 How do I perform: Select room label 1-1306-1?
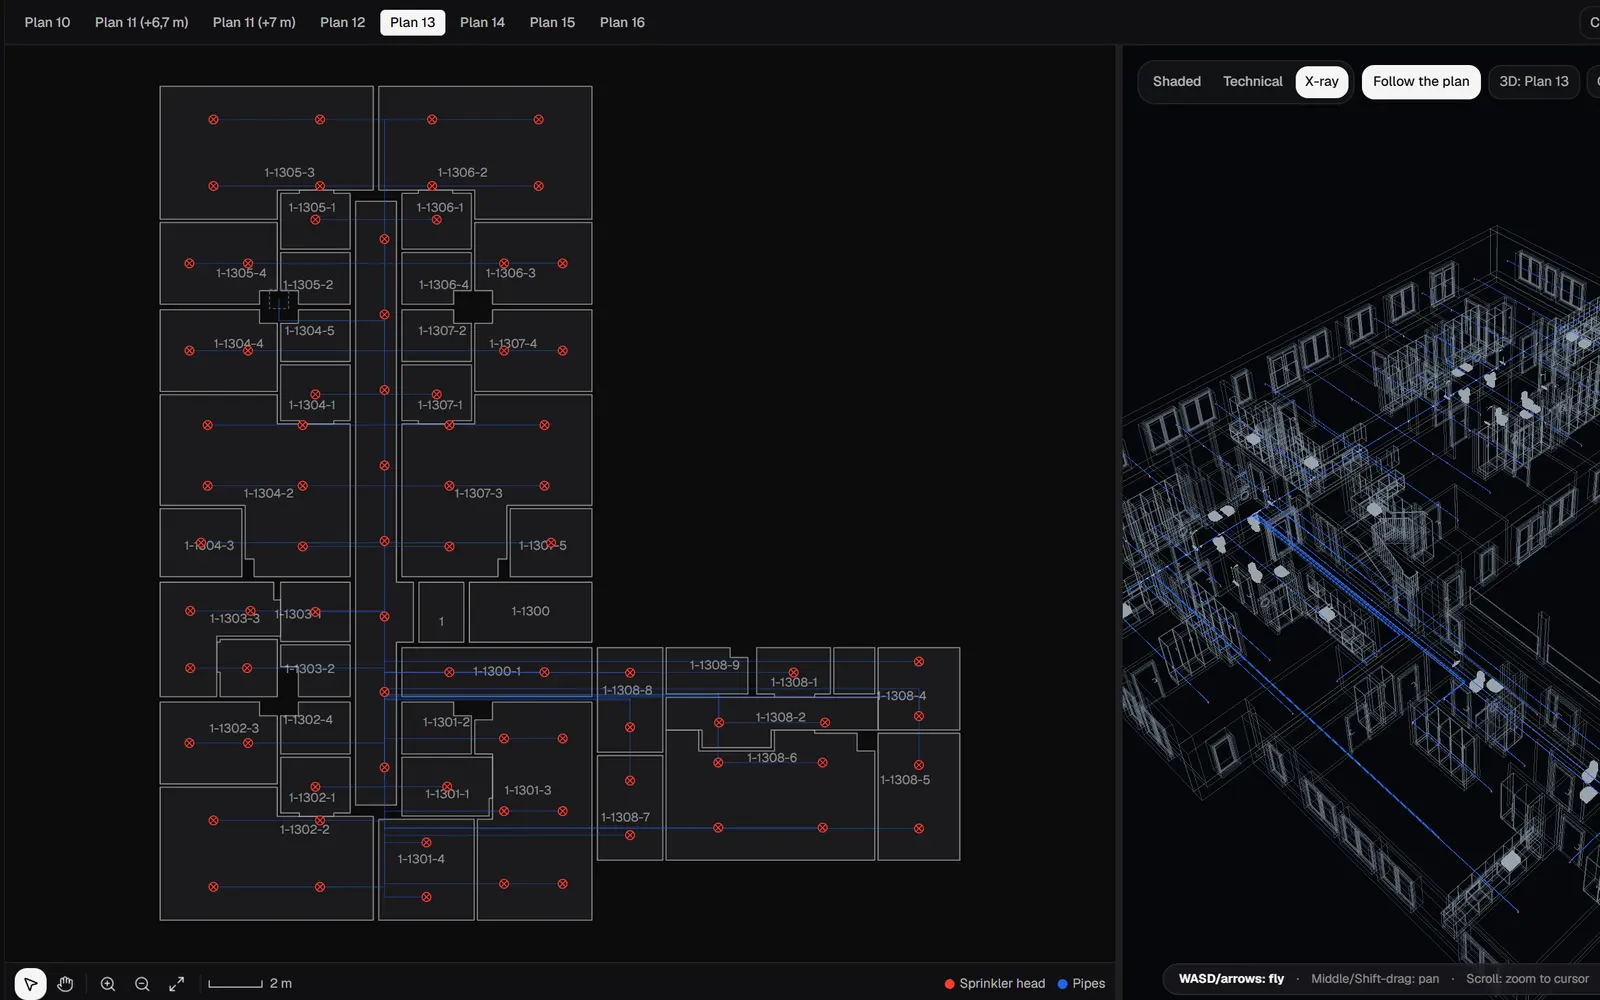coord(440,207)
